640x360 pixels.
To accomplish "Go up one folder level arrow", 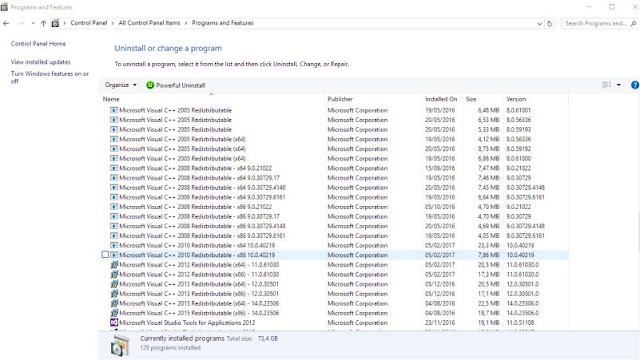I will pyautogui.click(x=43, y=23).
